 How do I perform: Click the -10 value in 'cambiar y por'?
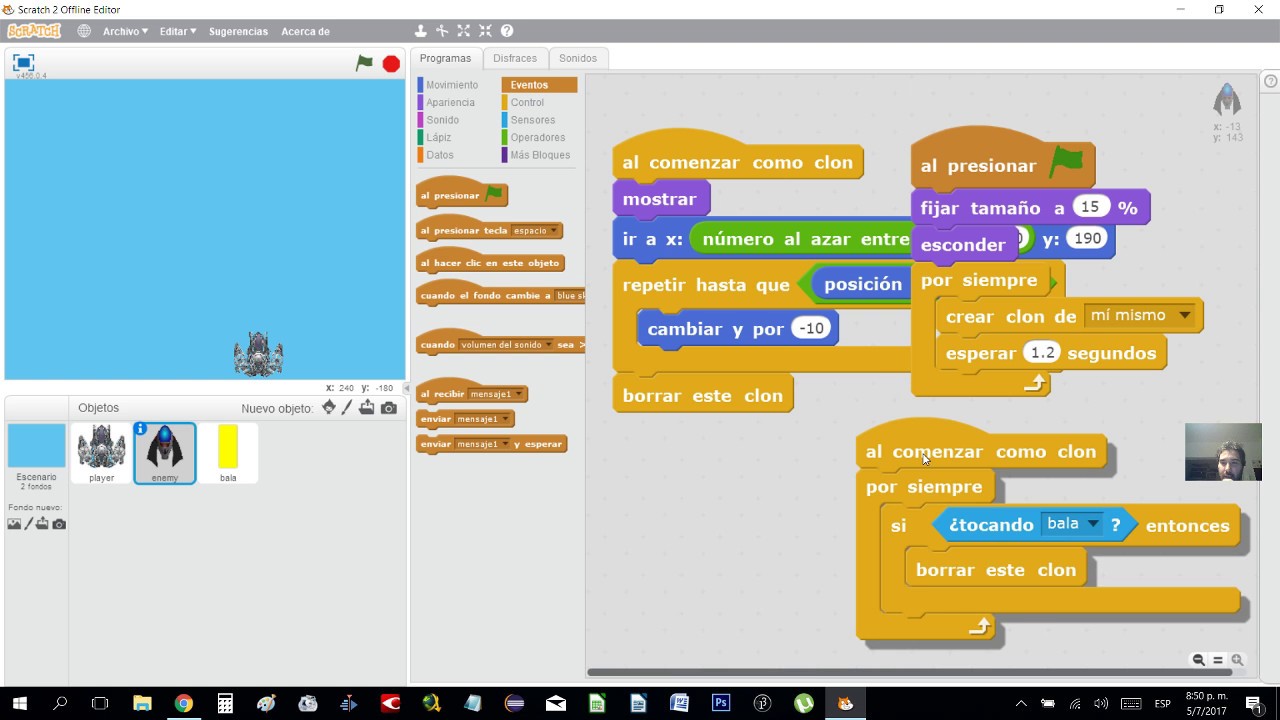click(812, 328)
